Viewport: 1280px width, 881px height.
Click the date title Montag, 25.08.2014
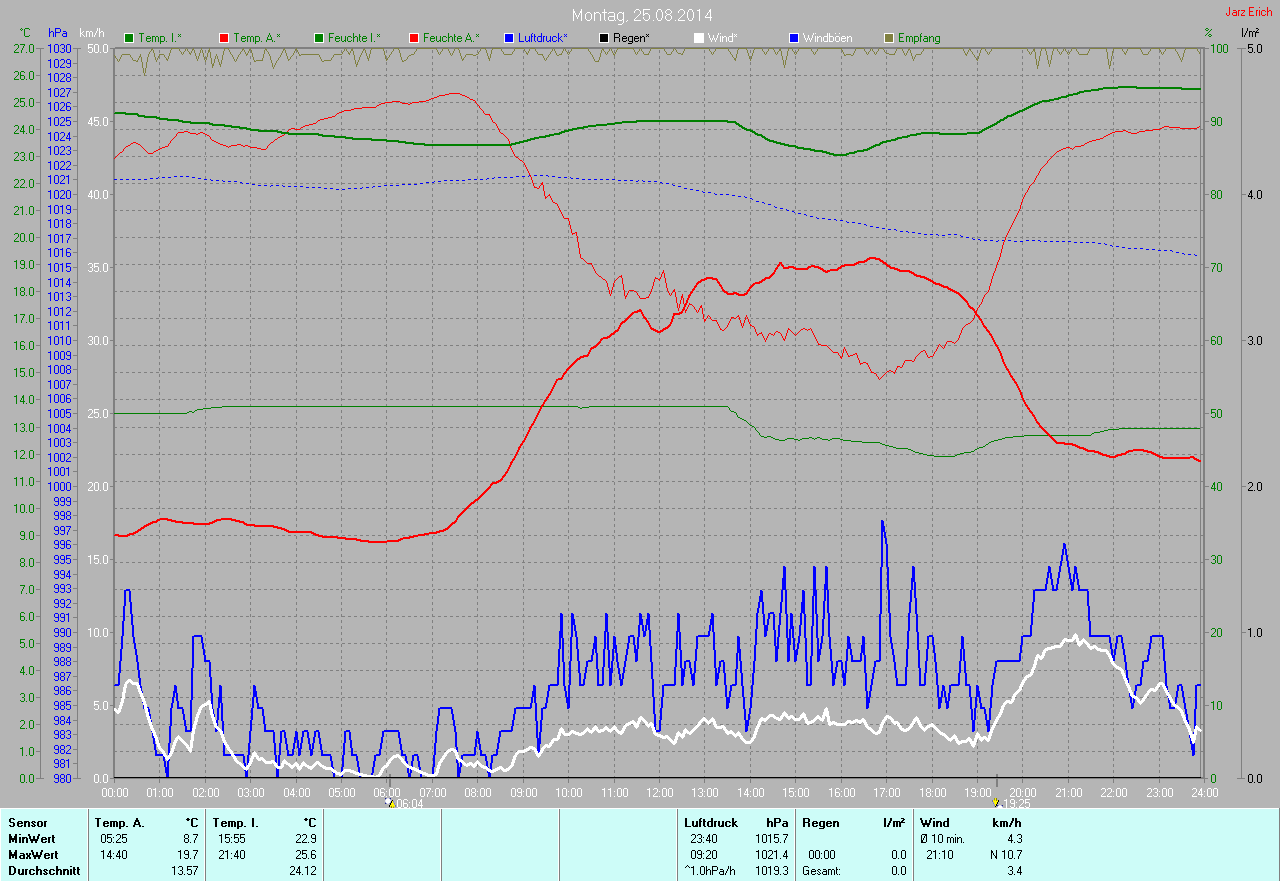(640, 16)
